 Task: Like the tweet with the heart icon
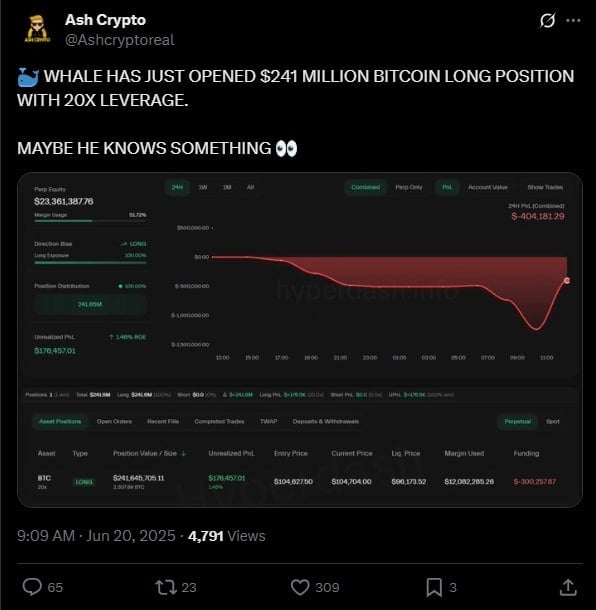[x=300, y=587]
